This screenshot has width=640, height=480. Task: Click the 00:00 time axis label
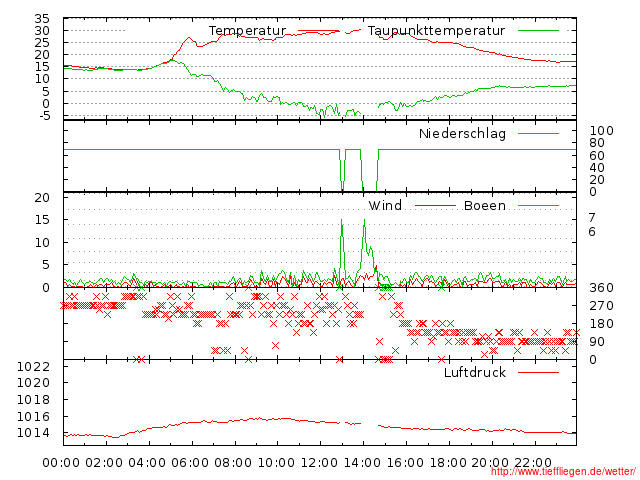coord(61,463)
